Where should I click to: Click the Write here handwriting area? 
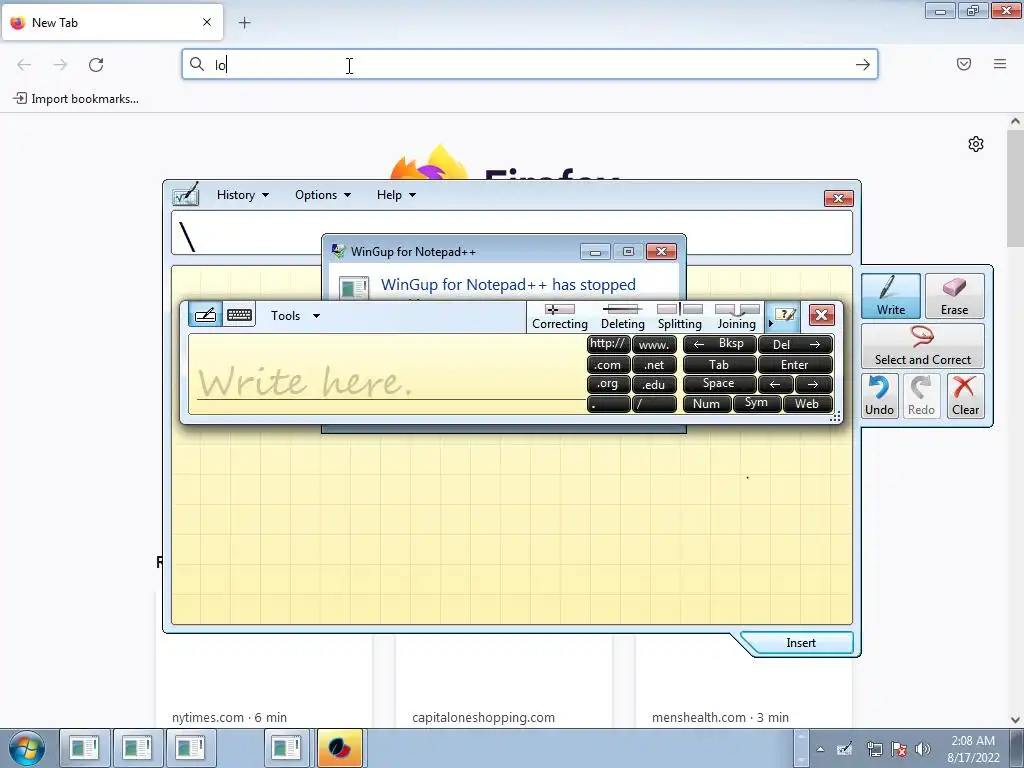pos(389,375)
